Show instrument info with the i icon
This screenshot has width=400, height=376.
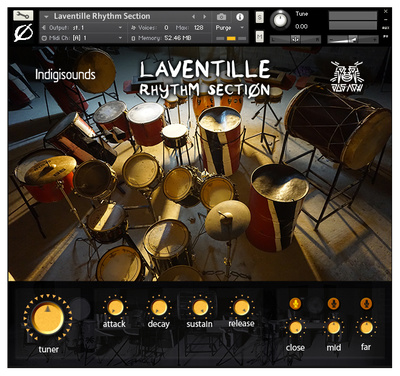click(x=240, y=17)
